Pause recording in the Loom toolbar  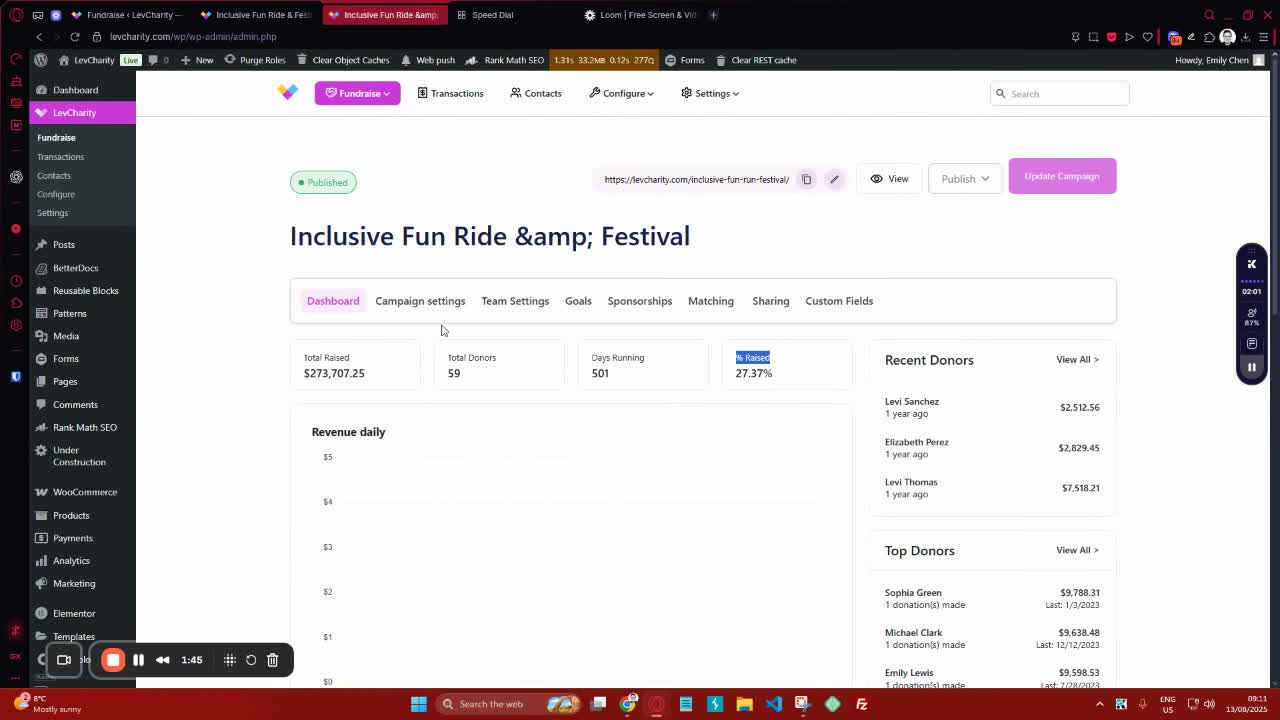[x=139, y=660]
